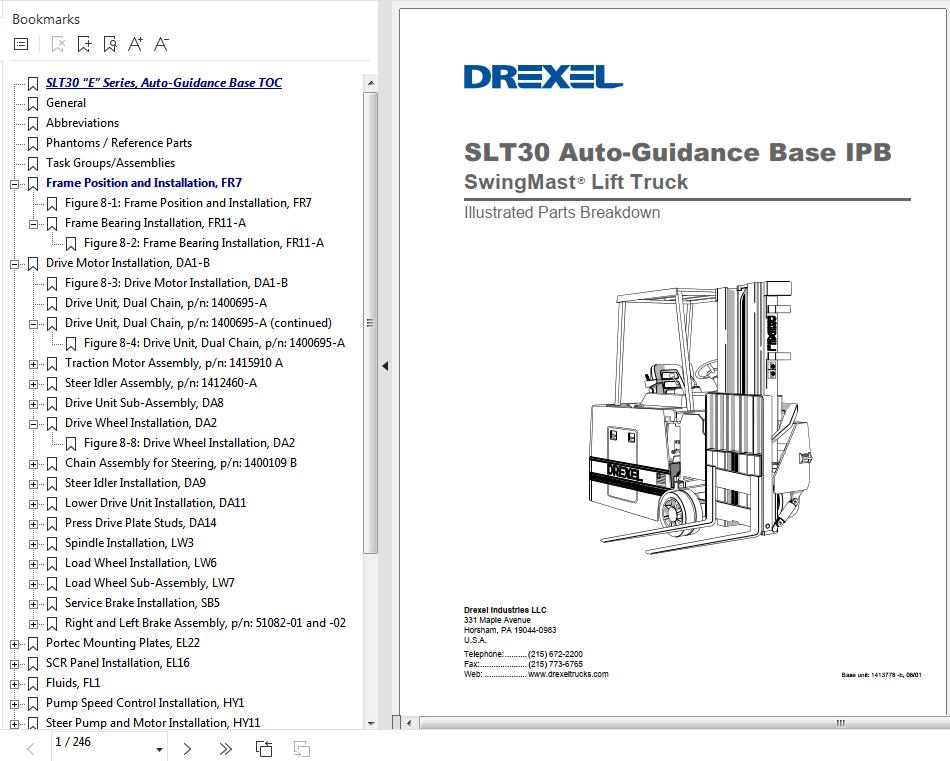Viewport: 950px width, 761px height.
Task: Open Phantoms / Reference Parts bookmark
Action: click(119, 143)
